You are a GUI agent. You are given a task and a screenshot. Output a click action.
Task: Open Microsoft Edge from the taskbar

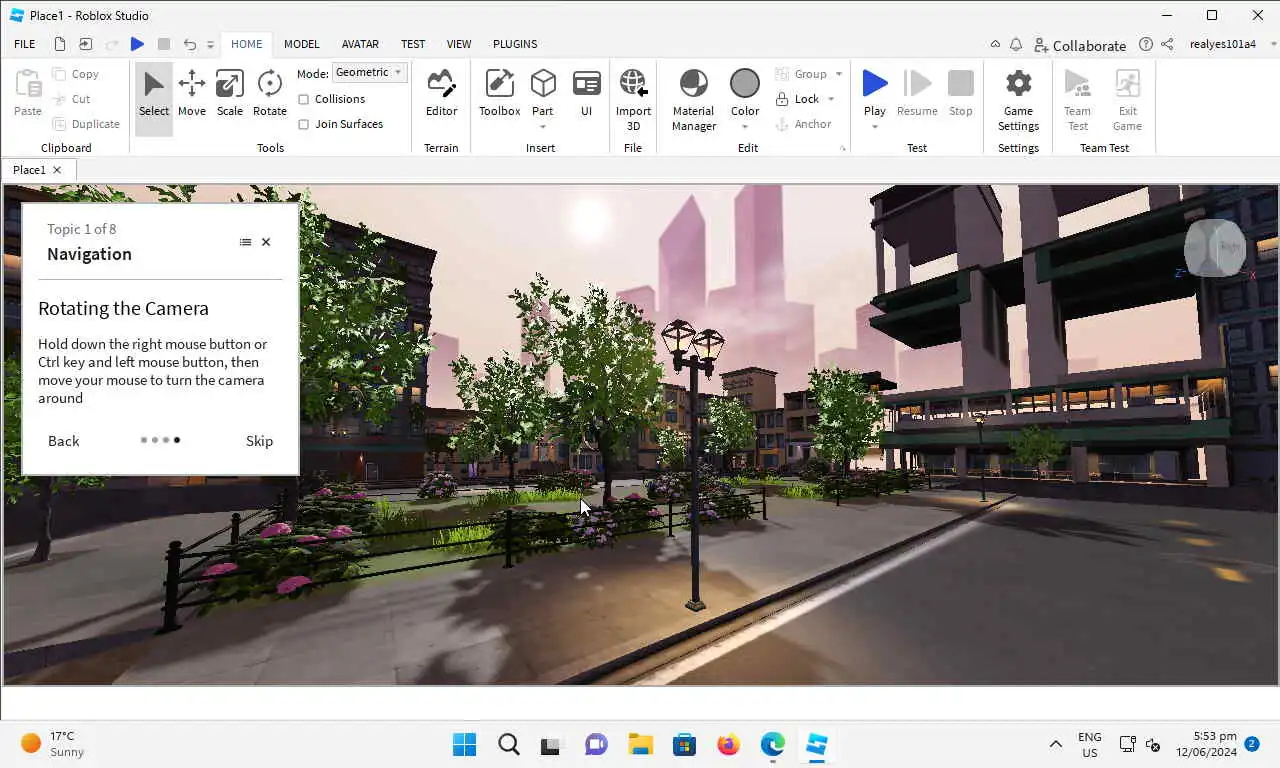click(772, 744)
